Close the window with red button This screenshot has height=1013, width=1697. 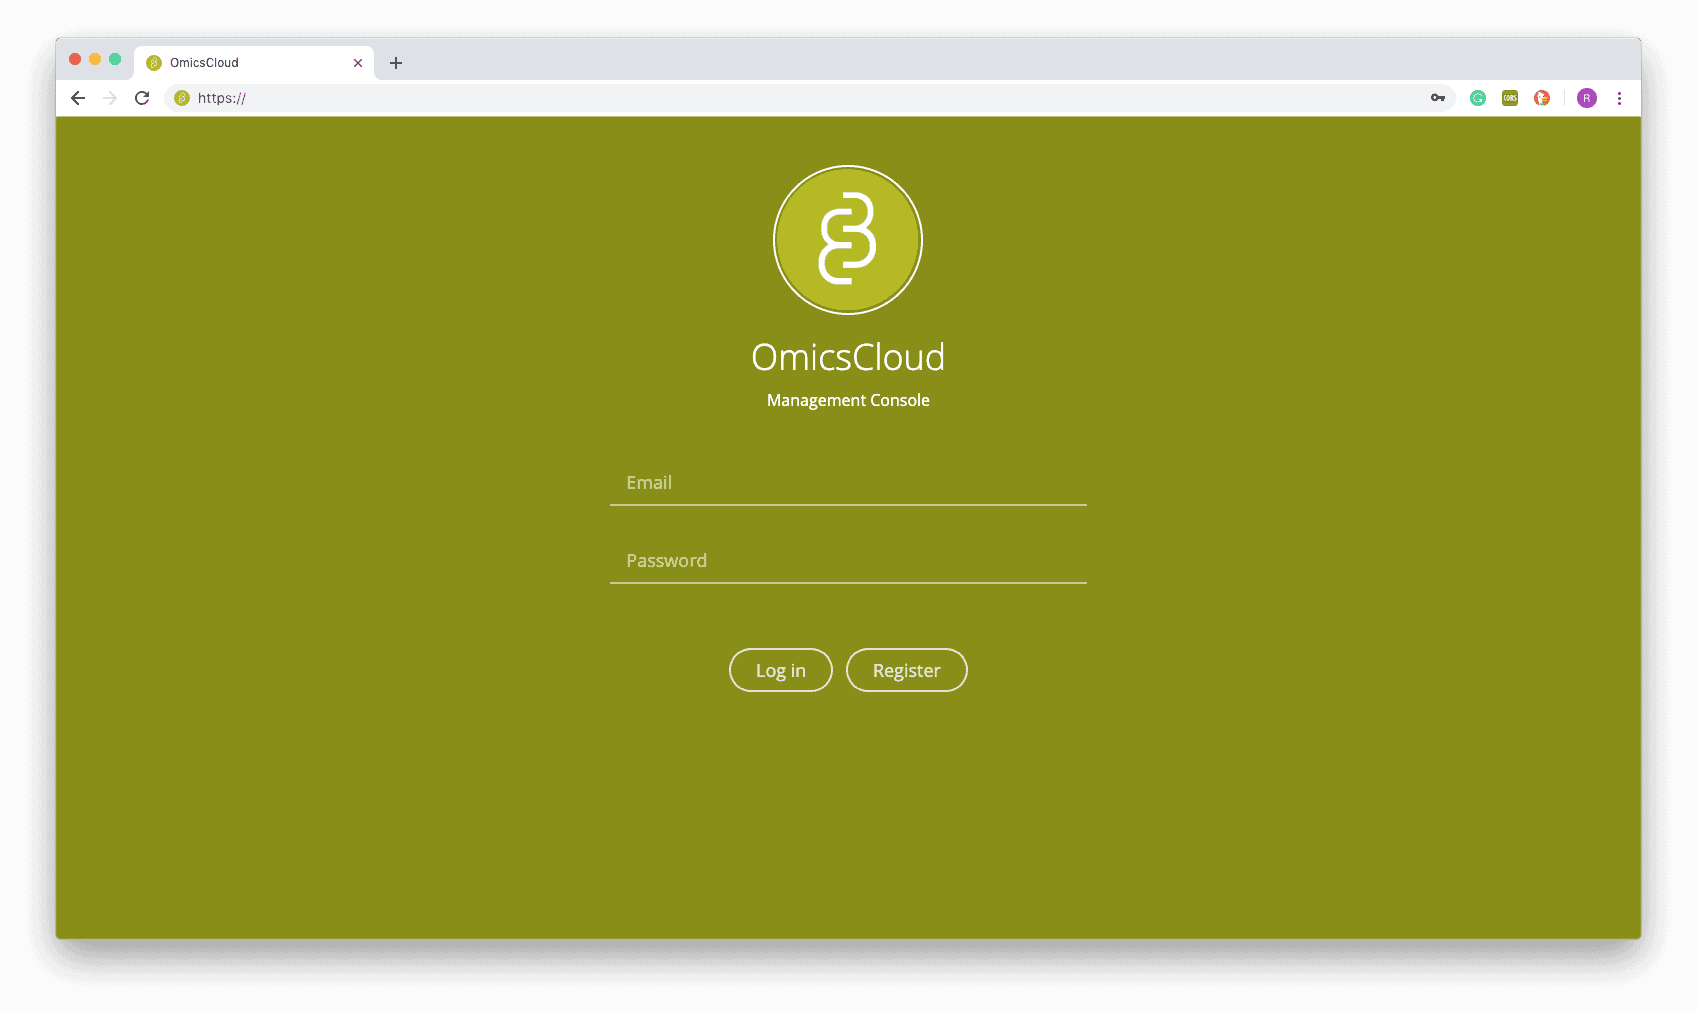[x=75, y=59]
